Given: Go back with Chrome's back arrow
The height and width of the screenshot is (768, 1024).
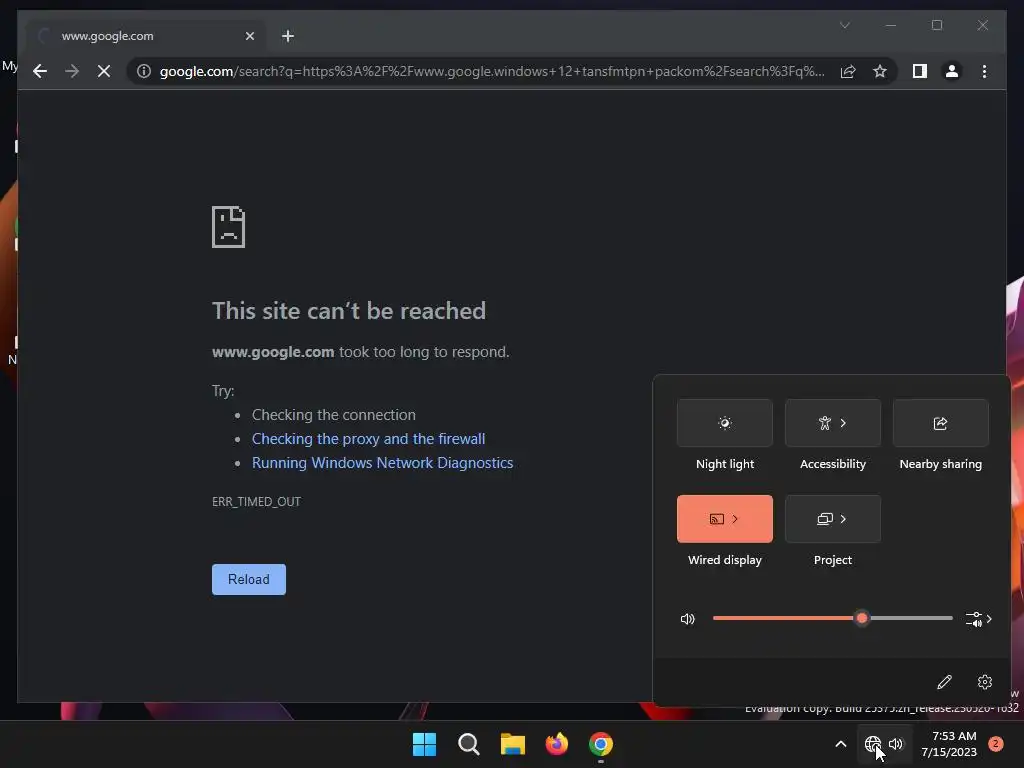Looking at the screenshot, I should click(x=40, y=71).
